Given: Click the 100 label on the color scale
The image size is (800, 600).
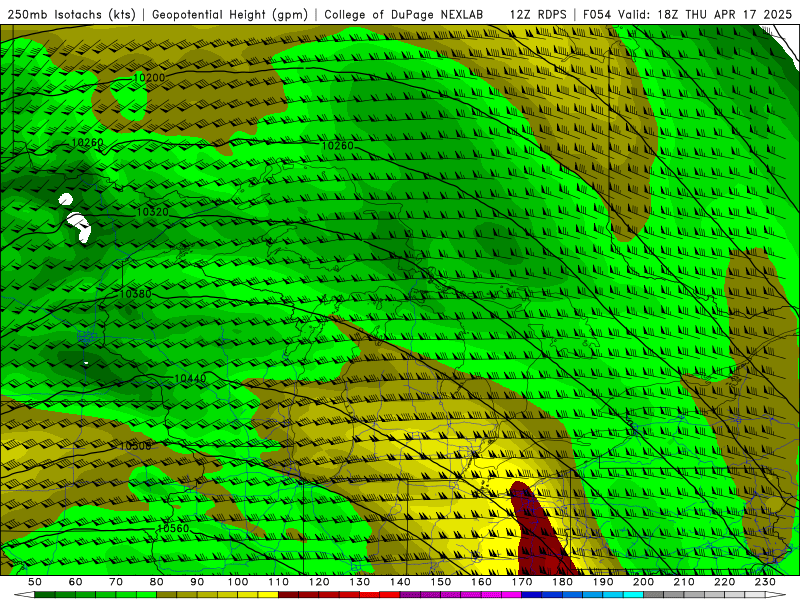Looking at the screenshot, I should 238,582.
